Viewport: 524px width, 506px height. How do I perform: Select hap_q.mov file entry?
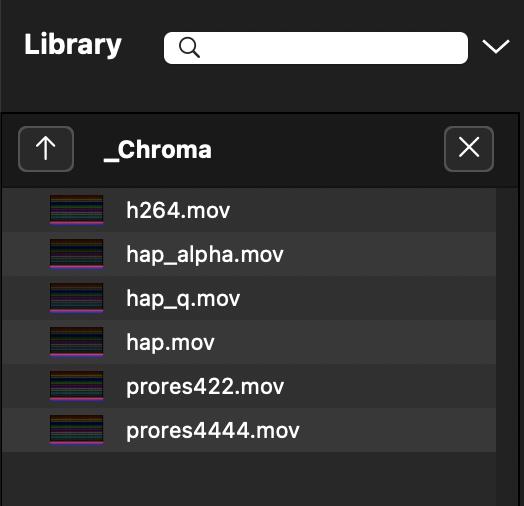coord(249,298)
